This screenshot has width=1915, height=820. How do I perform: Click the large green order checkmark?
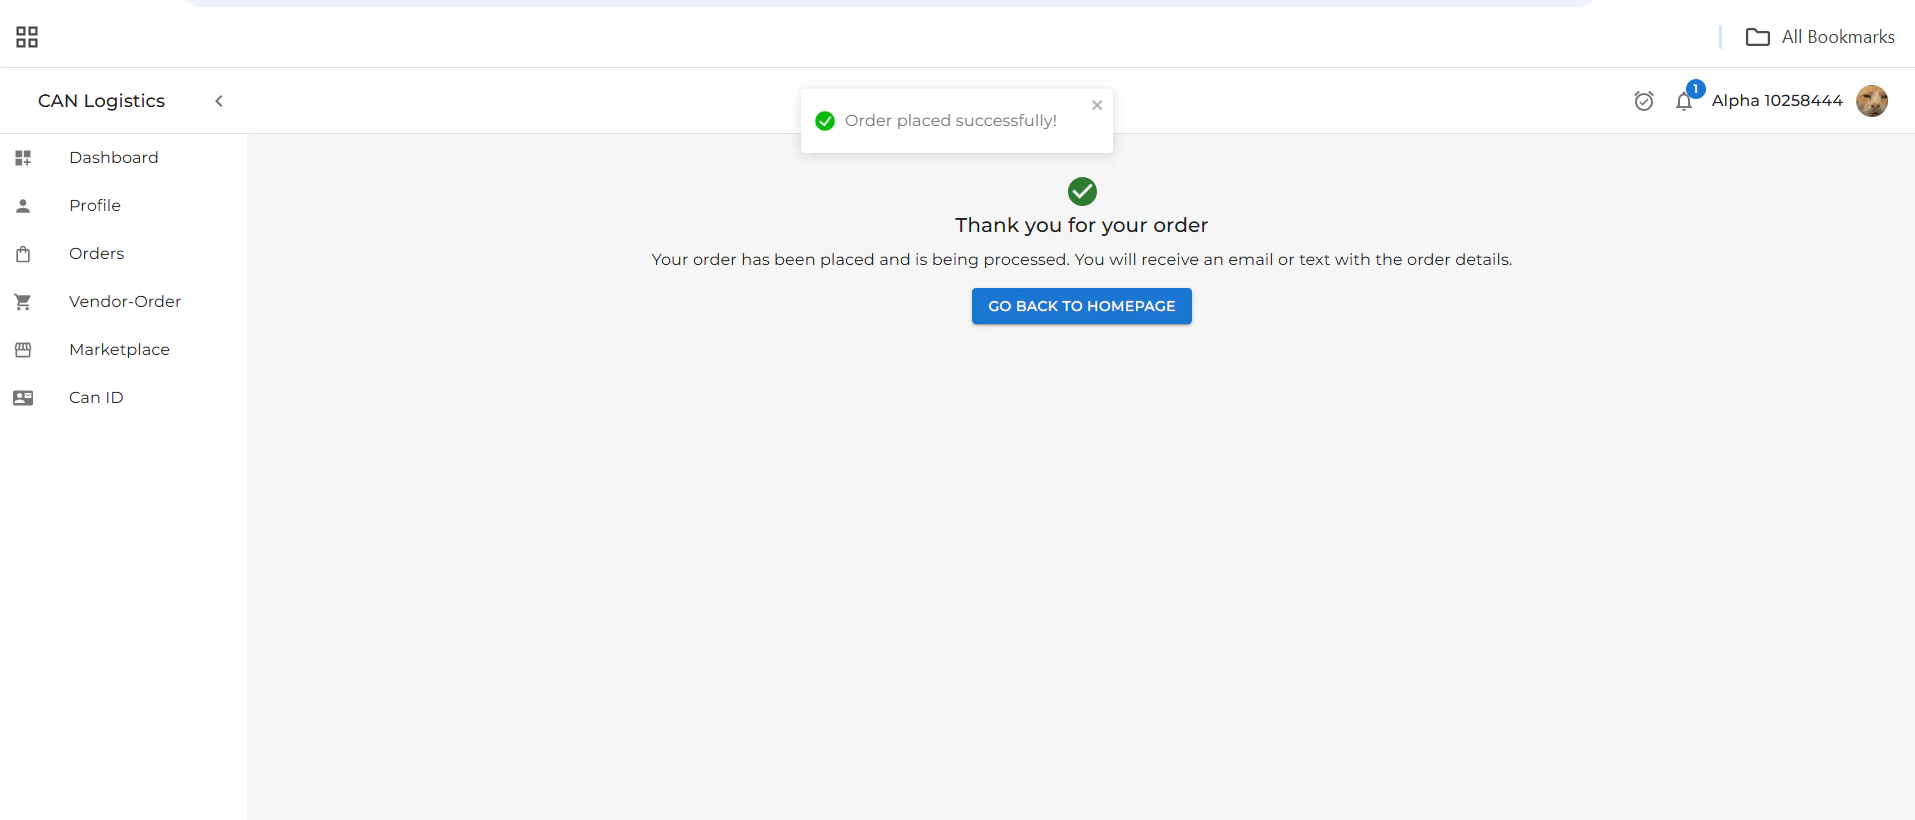[1082, 191]
